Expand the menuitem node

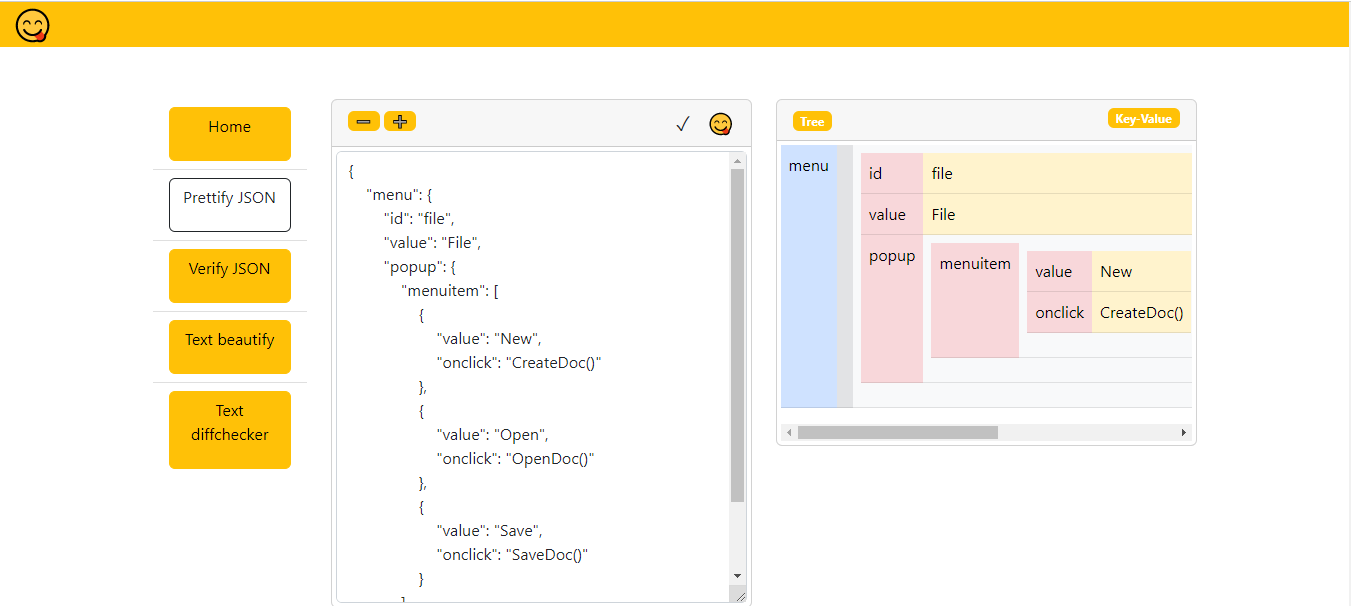click(974, 263)
